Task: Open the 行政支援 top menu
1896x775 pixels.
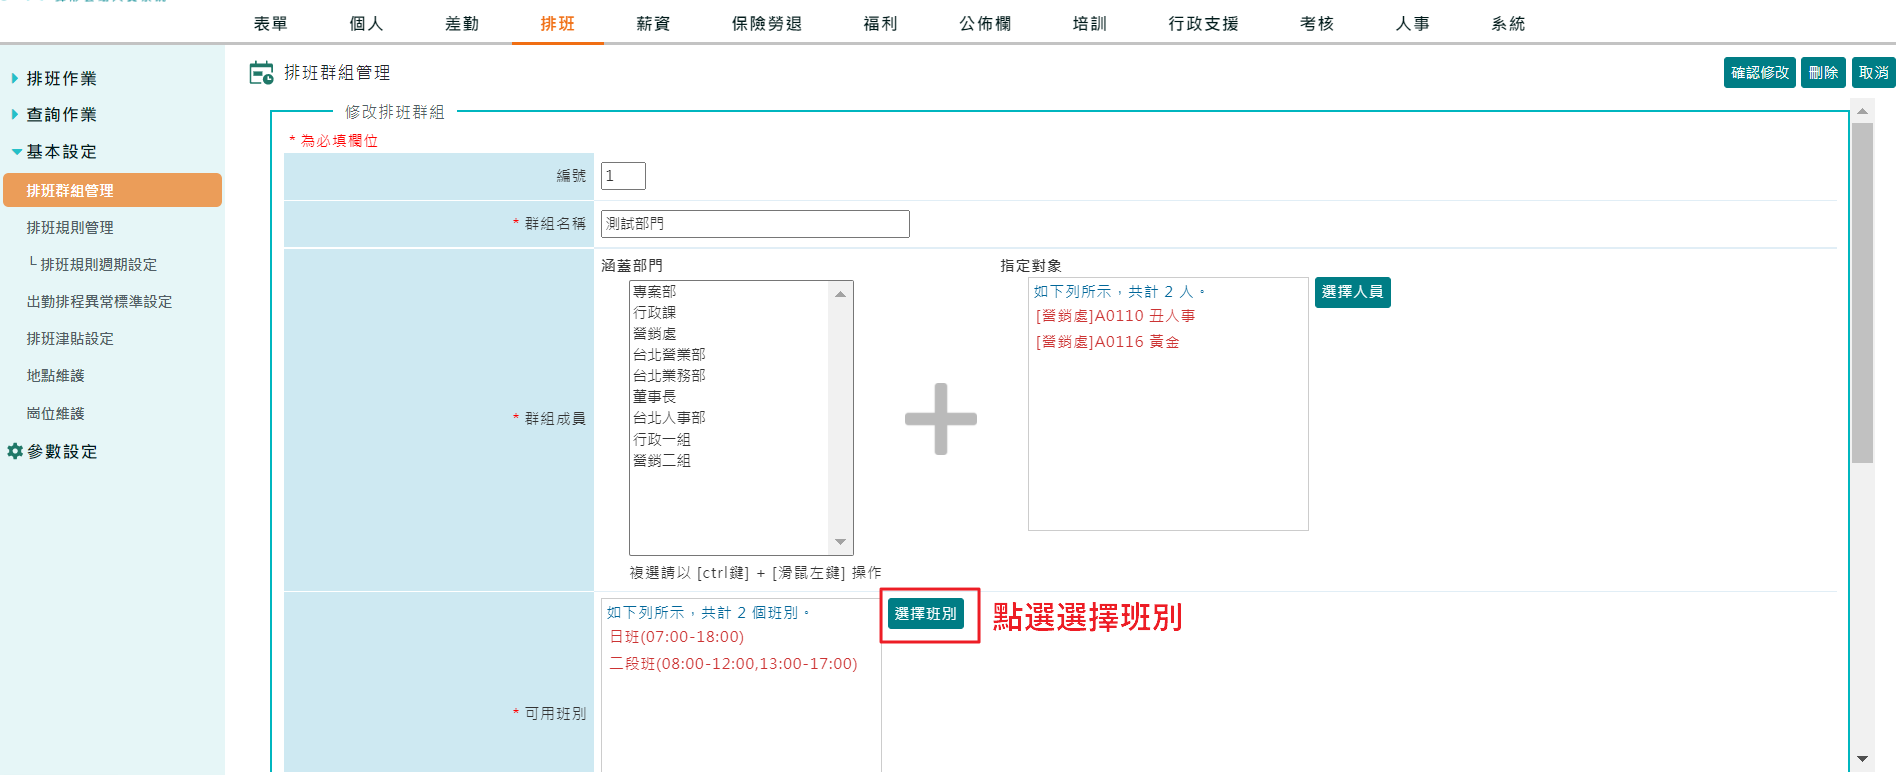Action: tap(1204, 23)
